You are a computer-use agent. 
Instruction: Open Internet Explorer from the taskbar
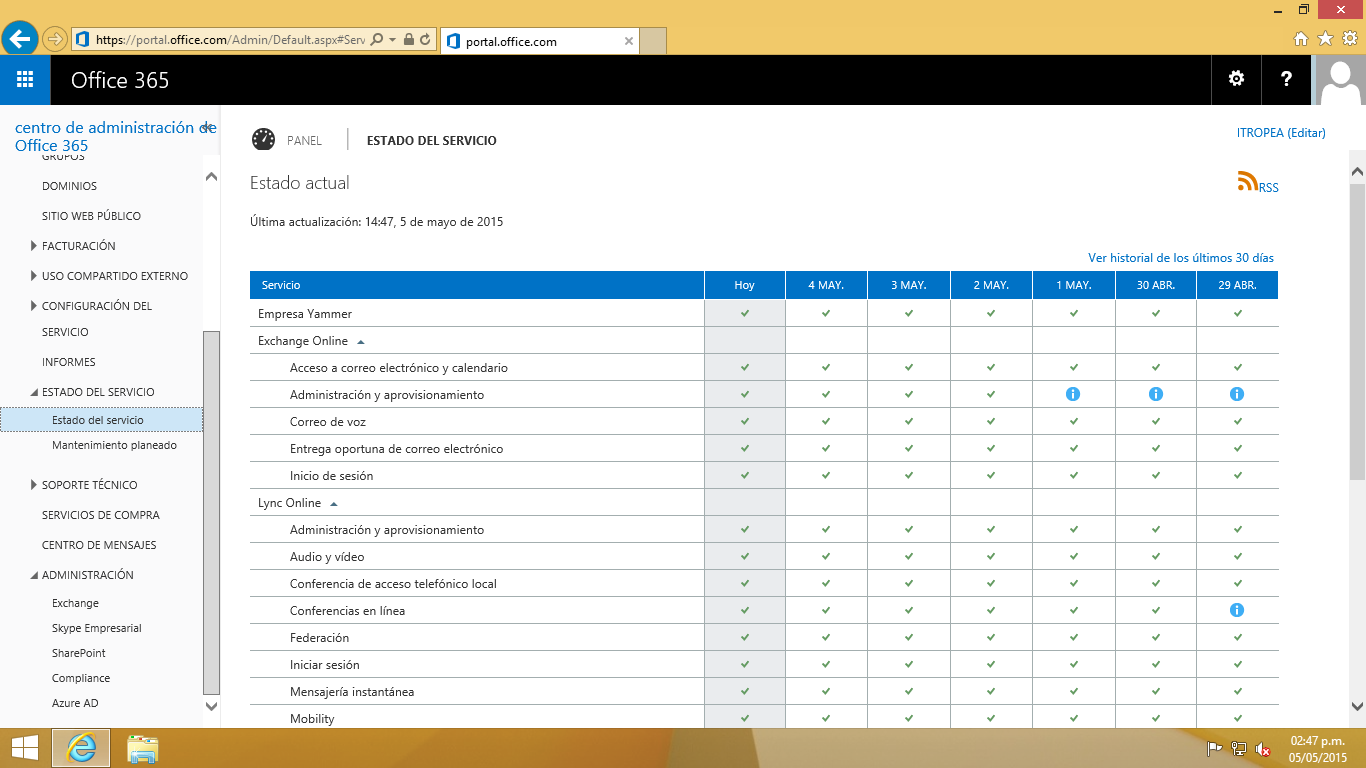[81, 748]
